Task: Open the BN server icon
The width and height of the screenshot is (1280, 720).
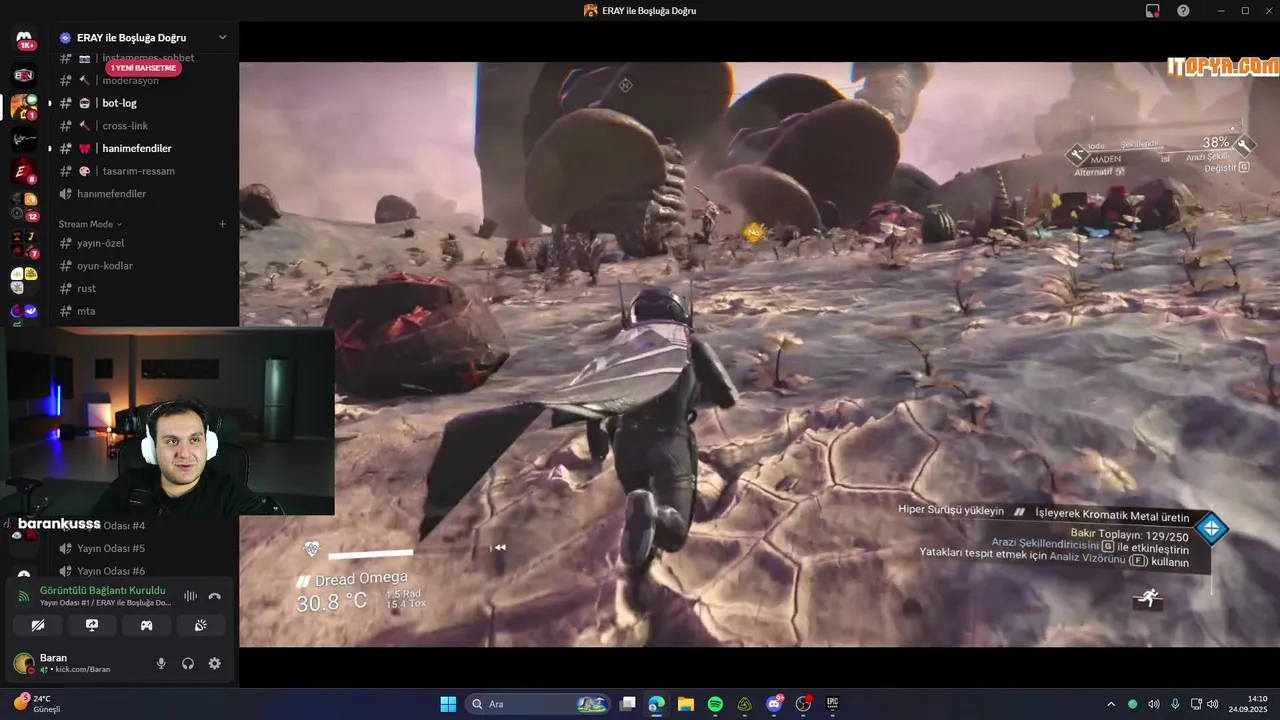Action: (24, 75)
